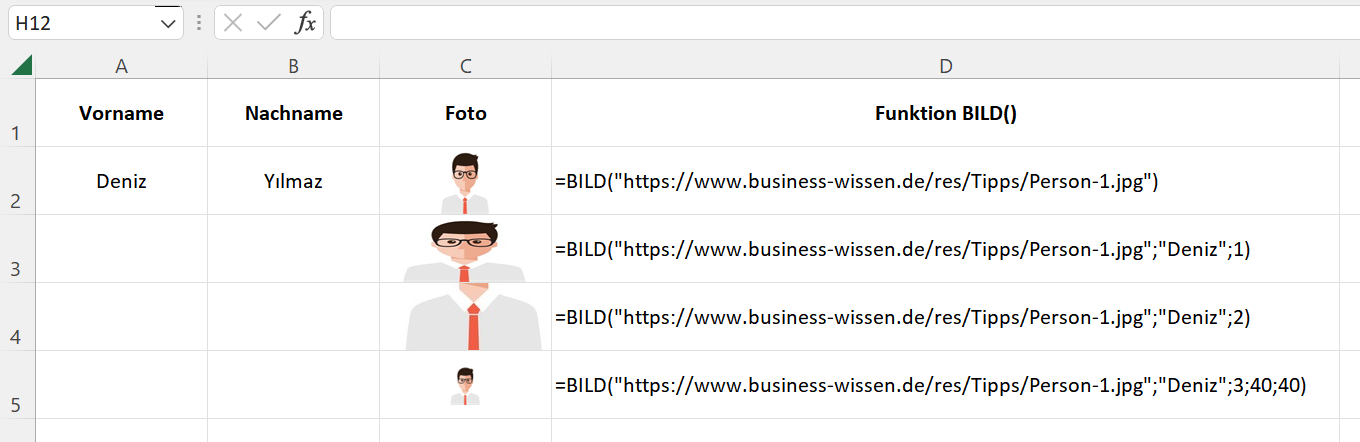Click the Select All triangle corner
The width and height of the screenshot is (1360, 442).
[x=21, y=66]
